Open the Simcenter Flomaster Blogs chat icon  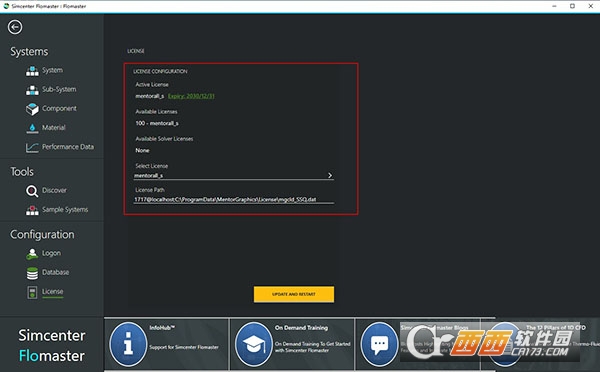[379, 344]
